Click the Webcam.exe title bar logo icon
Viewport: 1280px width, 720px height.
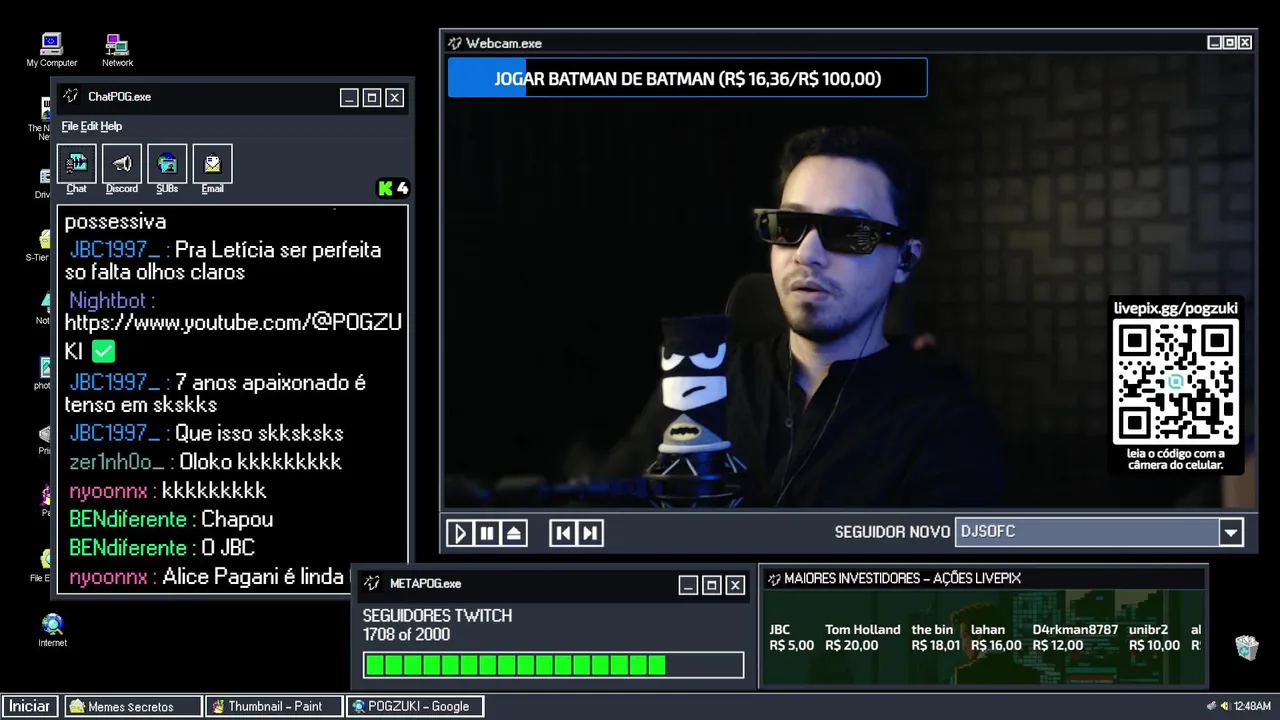point(455,43)
